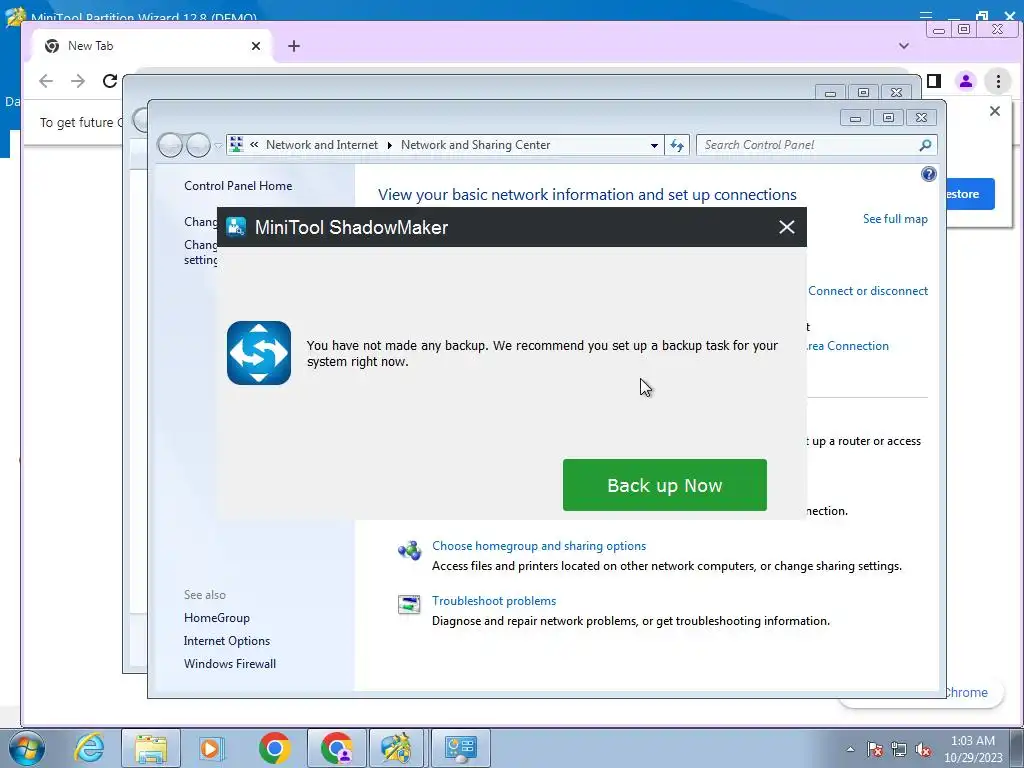
Task: Click muted volume tray icon
Action: pyautogui.click(x=923, y=749)
